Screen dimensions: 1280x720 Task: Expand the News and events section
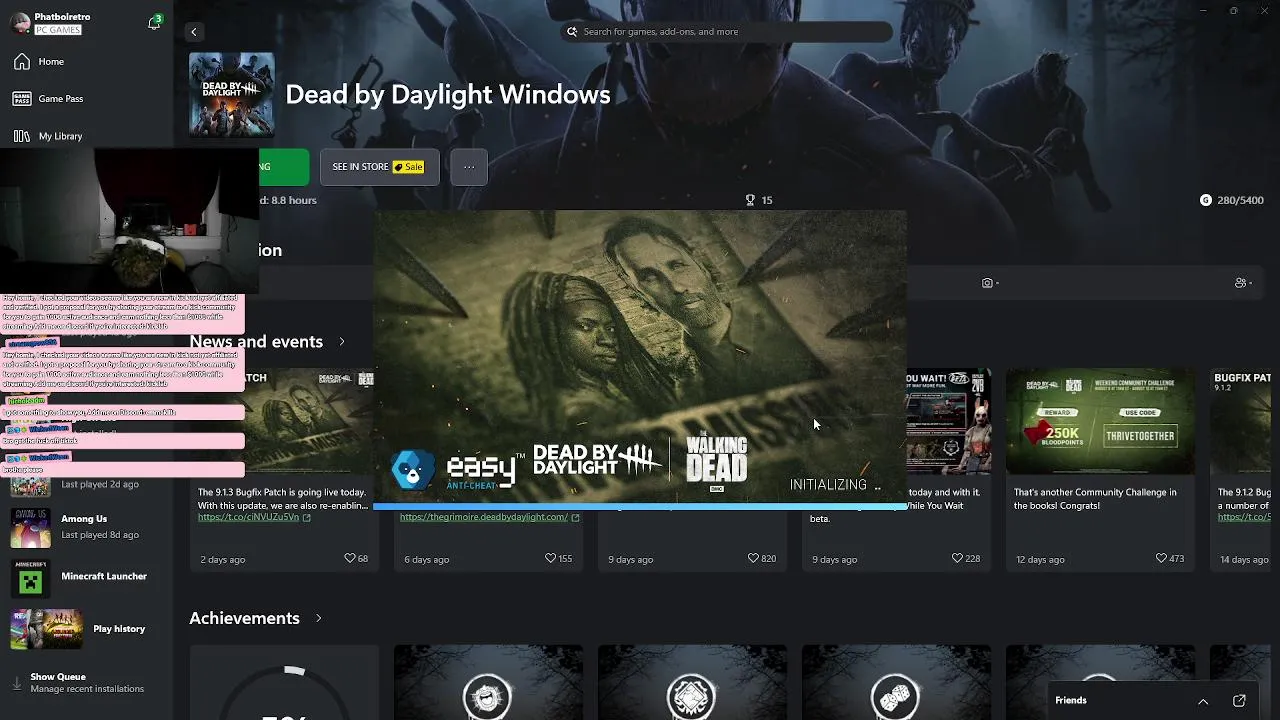(x=341, y=342)
